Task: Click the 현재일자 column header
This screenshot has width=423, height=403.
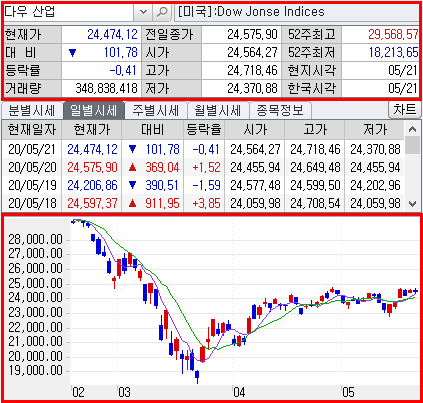Action: tap(32, 130)
